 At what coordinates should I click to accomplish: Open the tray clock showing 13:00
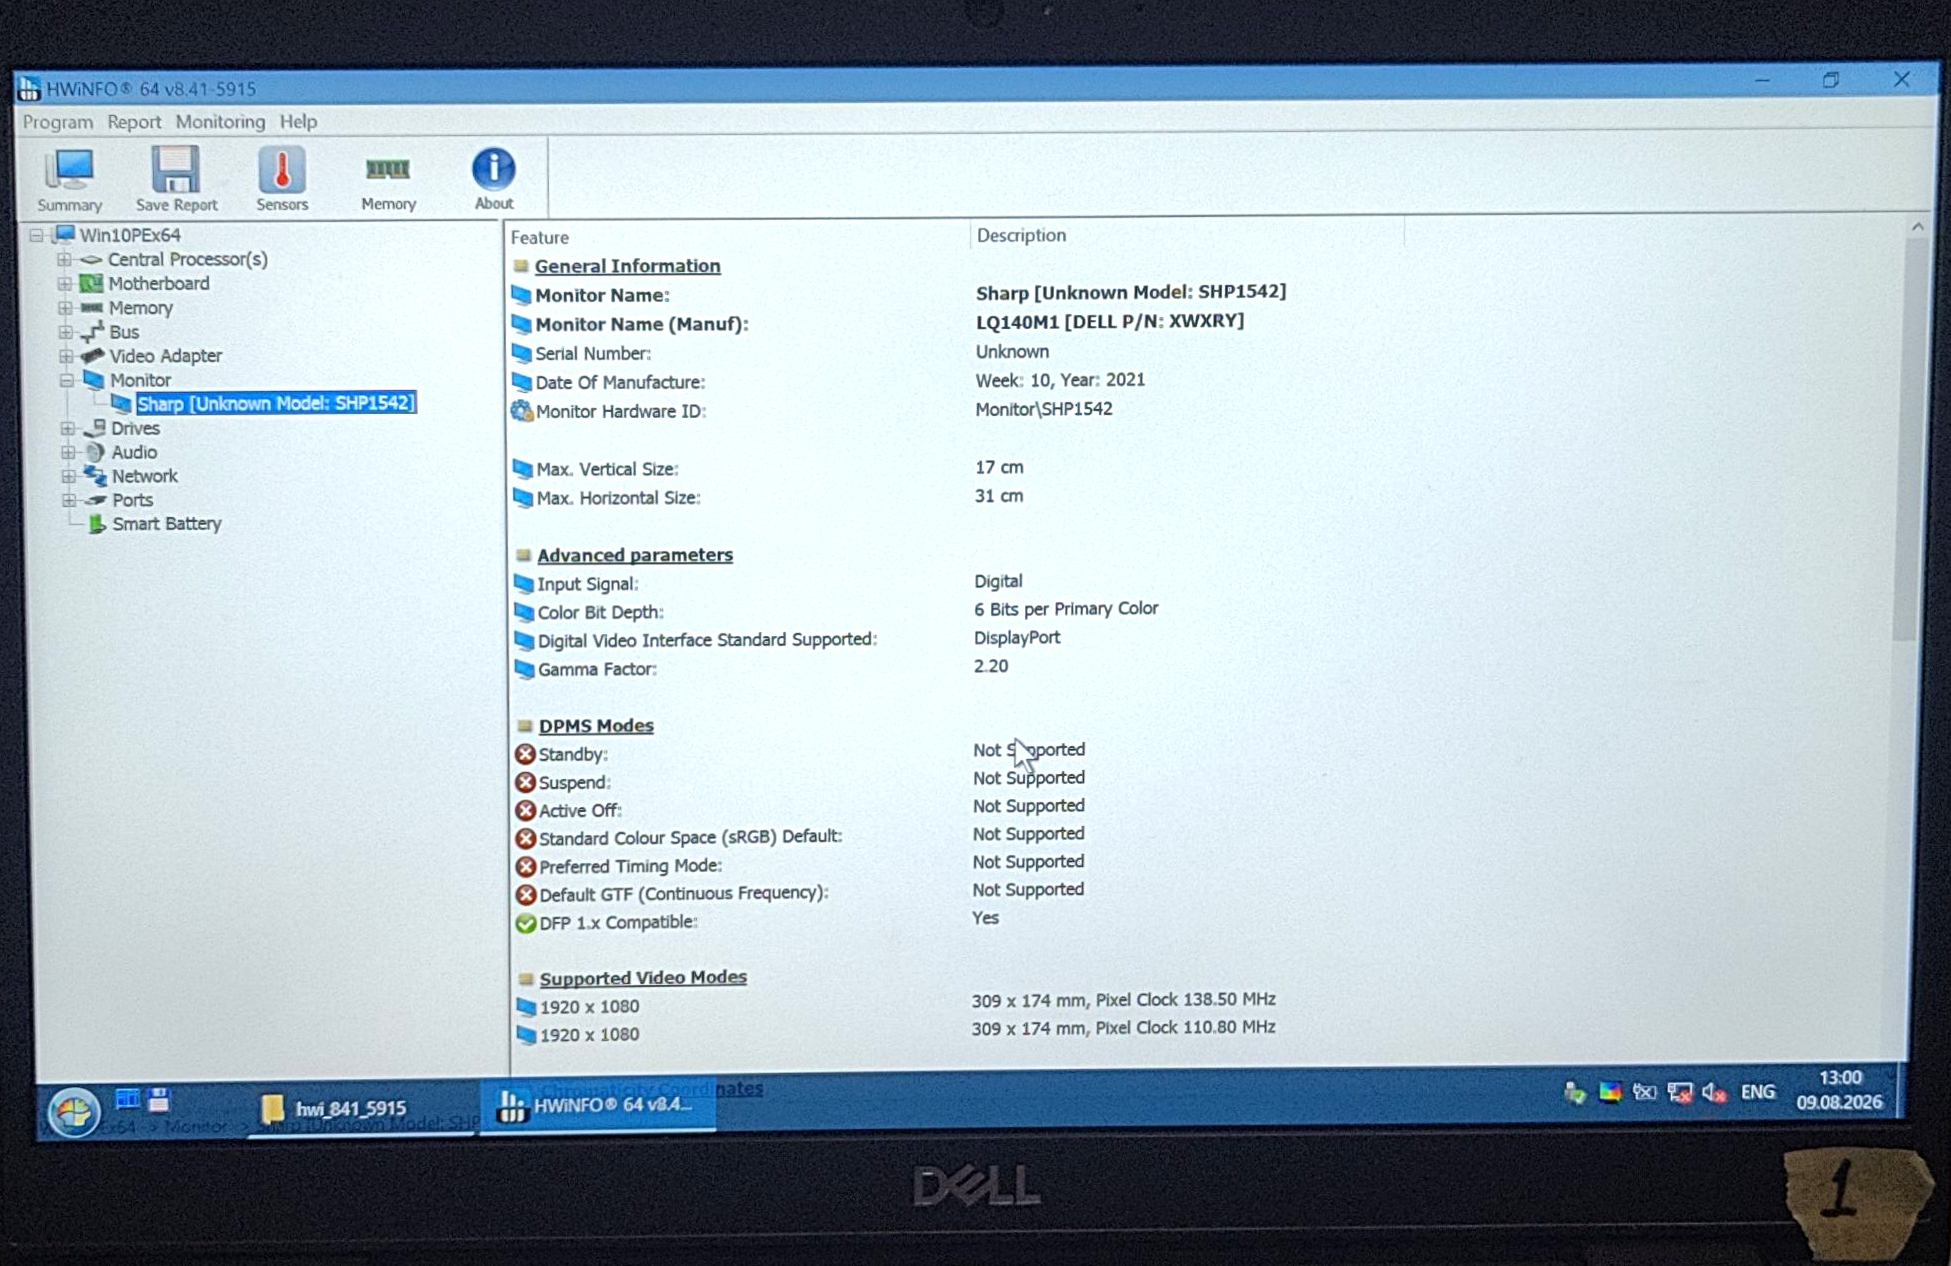coord(1839,1090)
